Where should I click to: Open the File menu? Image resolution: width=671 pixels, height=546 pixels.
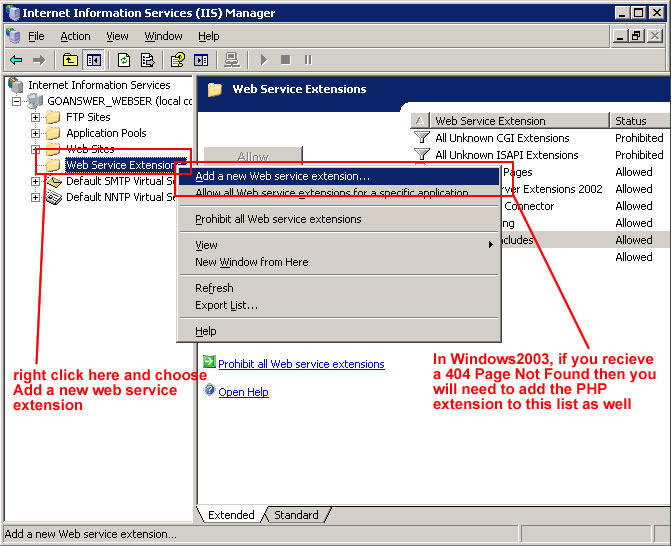(x=36, y=36)
